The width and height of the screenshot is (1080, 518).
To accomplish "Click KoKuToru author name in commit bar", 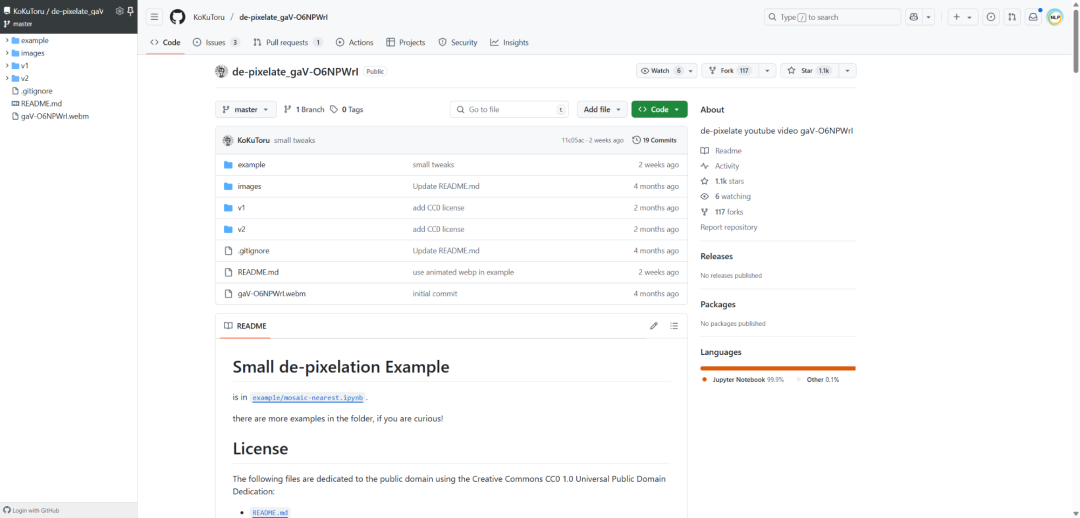I will pyautogui.click(x=253, y=141).
